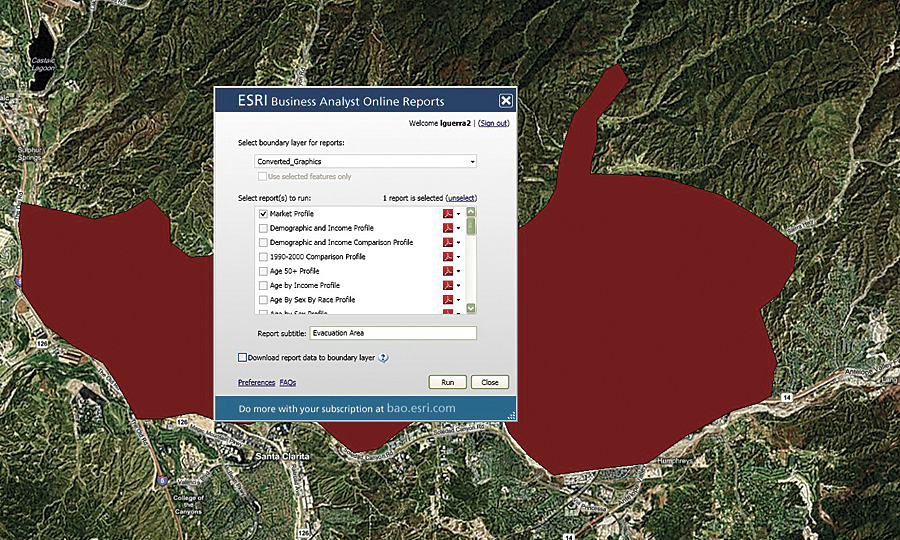
Task: Click the Welcome lguerra2 user text
Action: pos(439,123)
